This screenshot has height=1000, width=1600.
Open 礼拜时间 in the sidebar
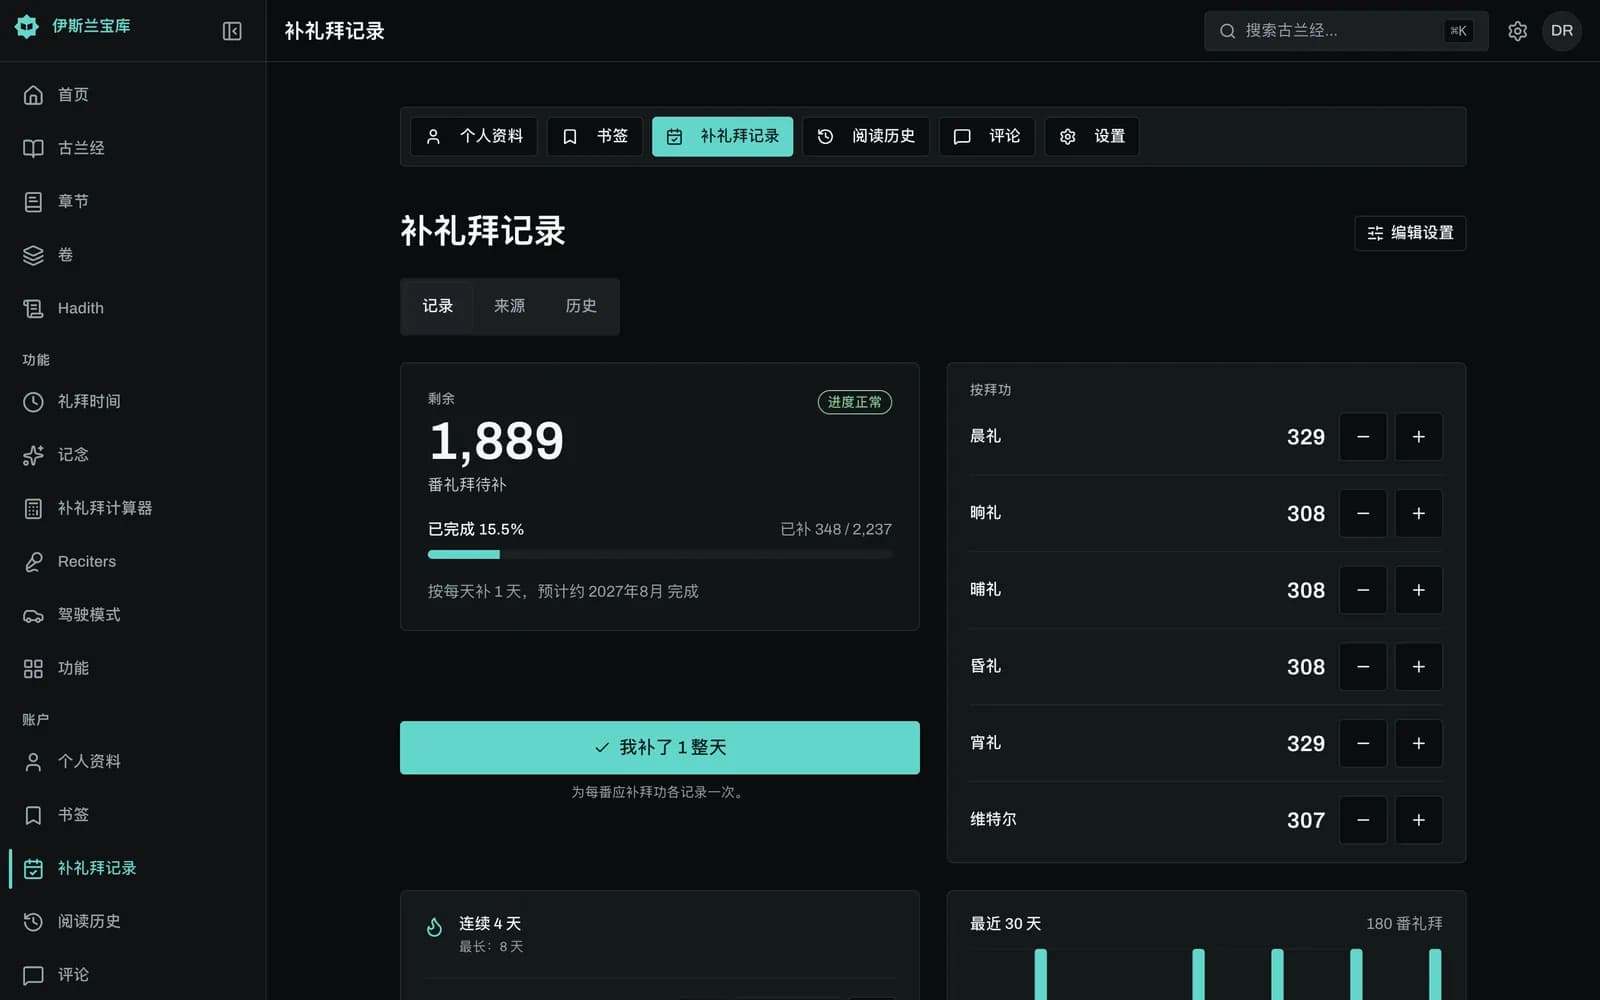pyautogui.click(x=133, y=401)
